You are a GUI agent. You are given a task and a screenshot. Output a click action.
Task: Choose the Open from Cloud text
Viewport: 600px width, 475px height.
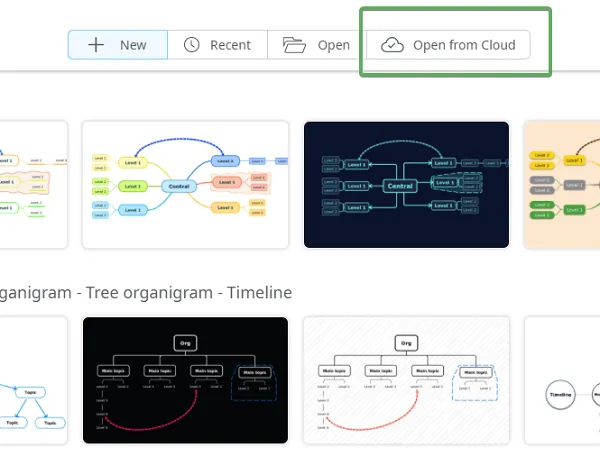click(464, 45)
